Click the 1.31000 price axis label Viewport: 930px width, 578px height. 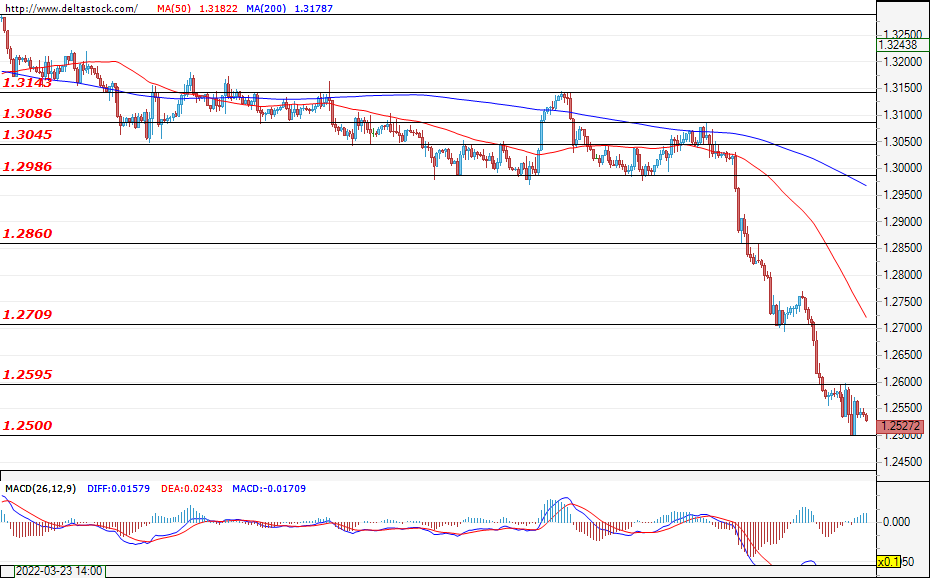903,115
